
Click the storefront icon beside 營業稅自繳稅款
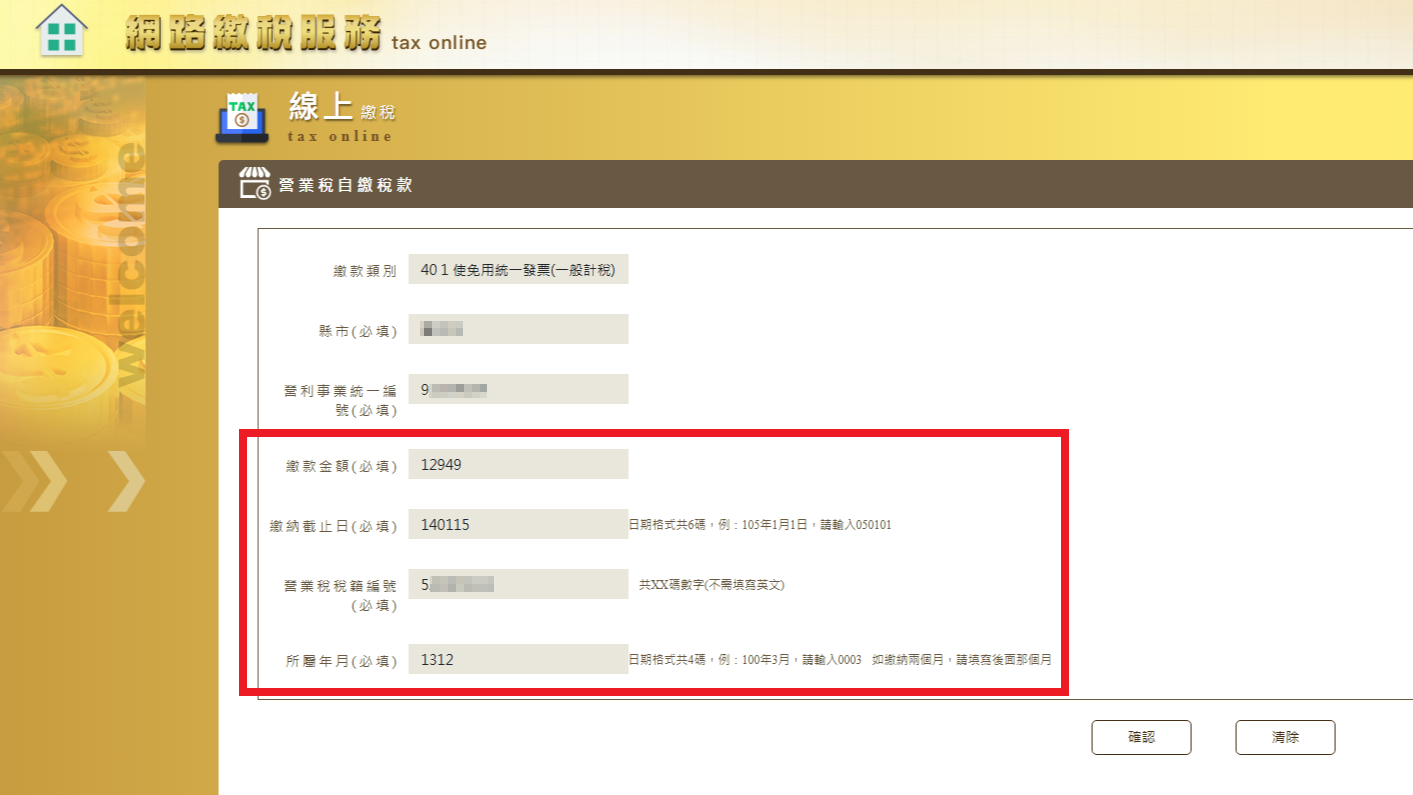[x=254, y=184]
